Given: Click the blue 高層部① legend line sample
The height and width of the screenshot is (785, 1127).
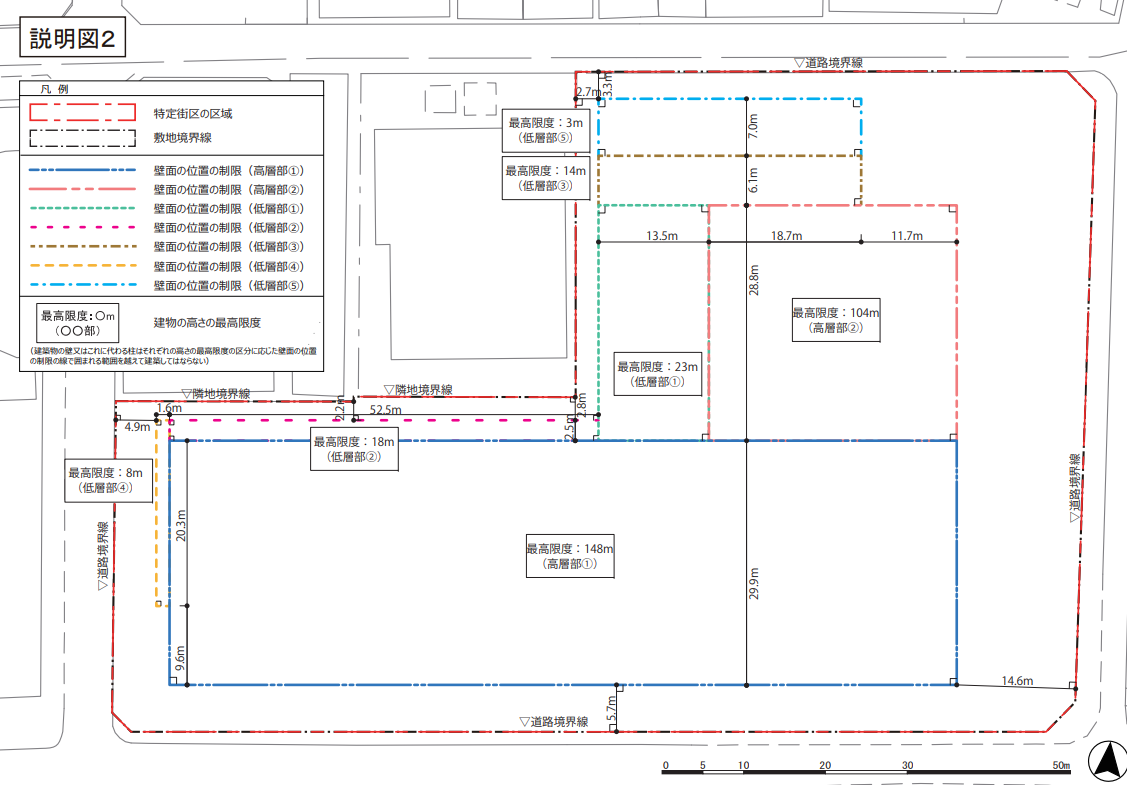Looking at the screenshot, I should (82, 171).
